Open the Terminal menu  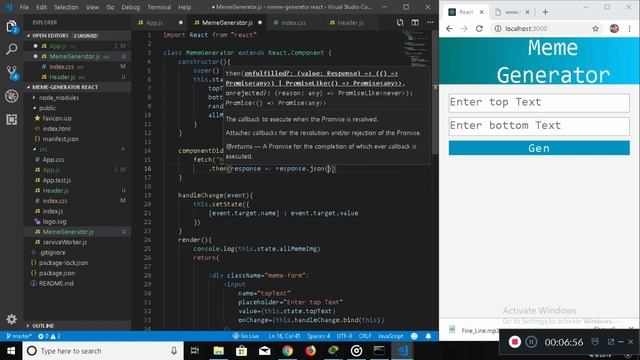(159, 7)
